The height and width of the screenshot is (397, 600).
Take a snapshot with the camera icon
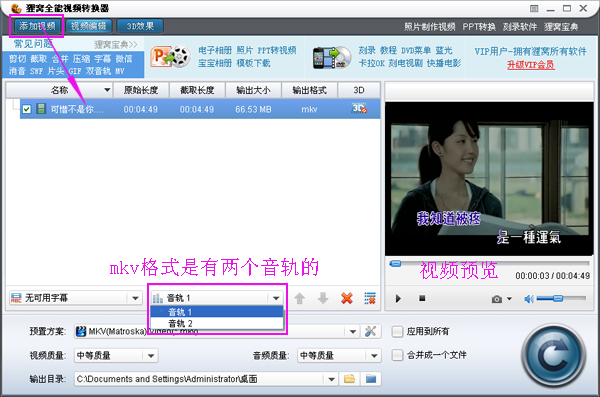pyautogui.click(x=497, y=299)
